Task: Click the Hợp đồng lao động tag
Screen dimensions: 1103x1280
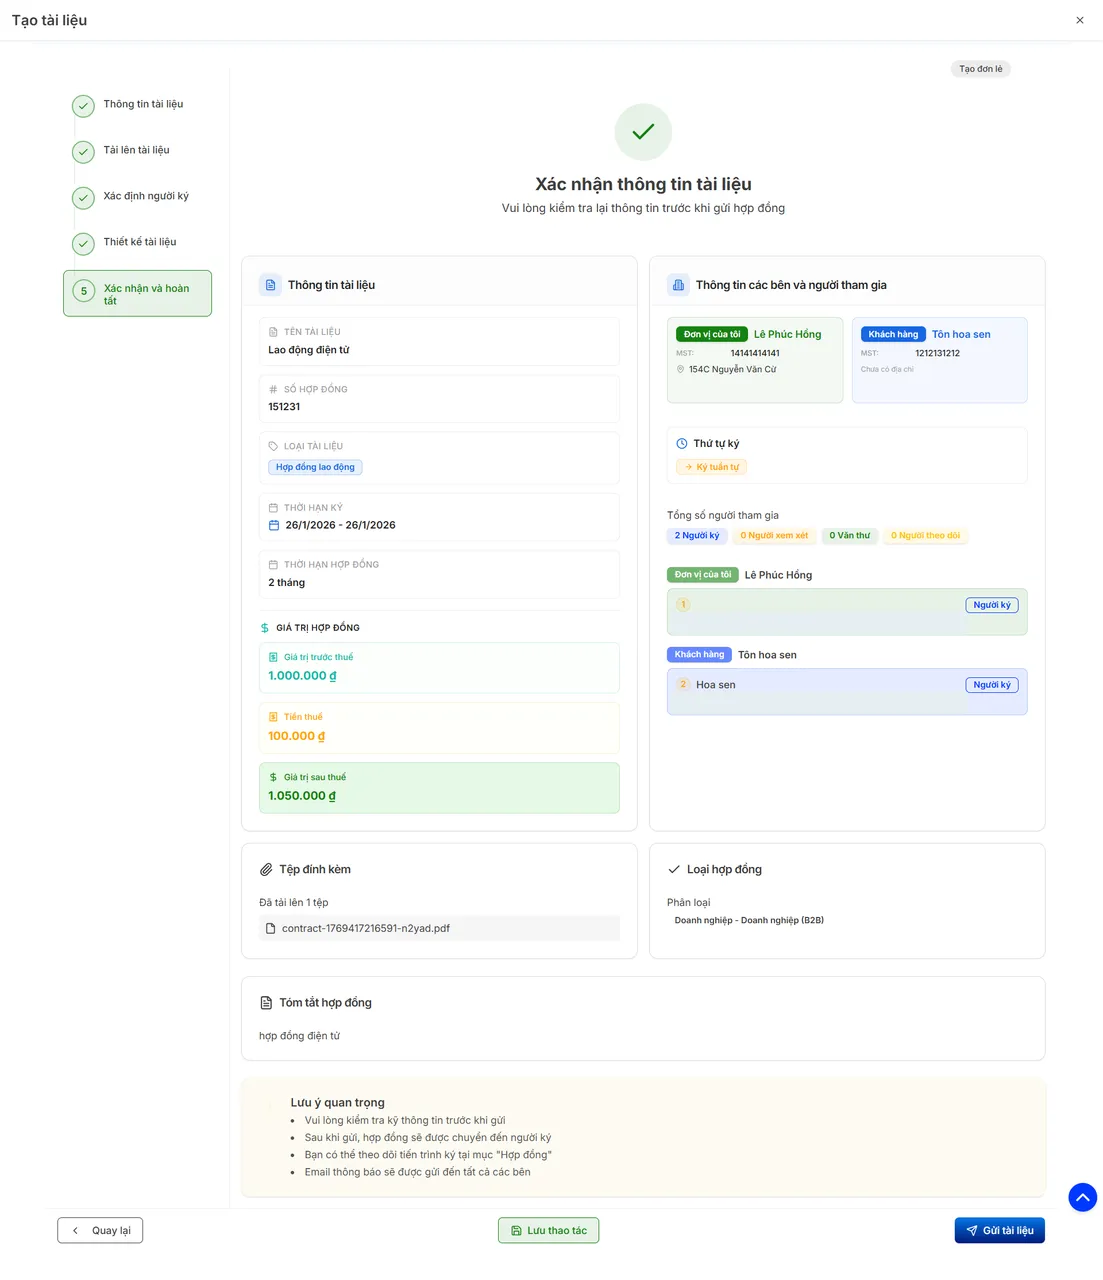Action: pyautogui.click(x=315, y=467)
